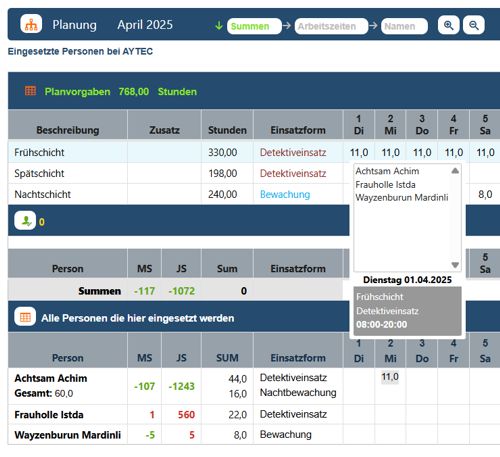Click the 11,0 cell for Achtsam Achim

tap(390, 377)
